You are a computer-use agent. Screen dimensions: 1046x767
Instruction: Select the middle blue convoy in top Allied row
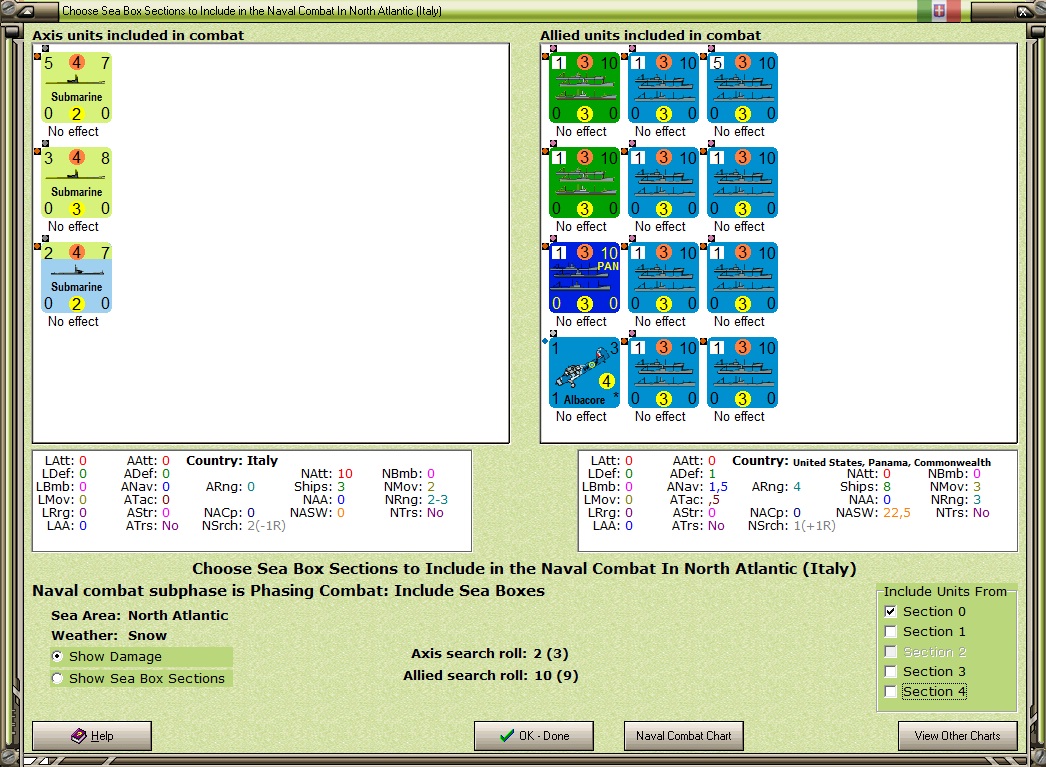coord(663,87)
